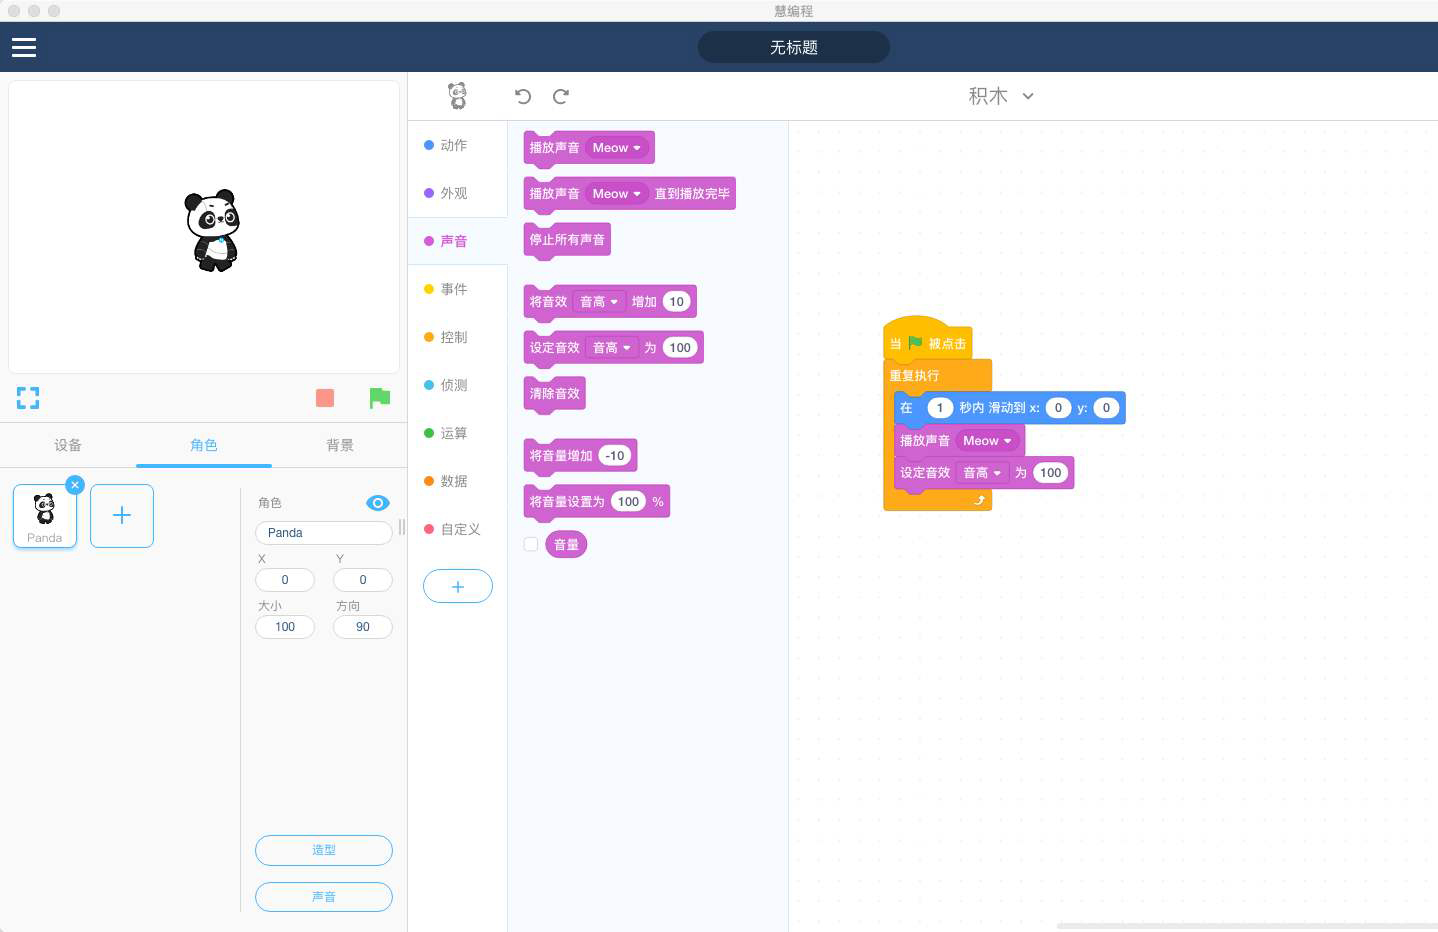
Task: Enter fullscreen stage mode
Action: 28,398
